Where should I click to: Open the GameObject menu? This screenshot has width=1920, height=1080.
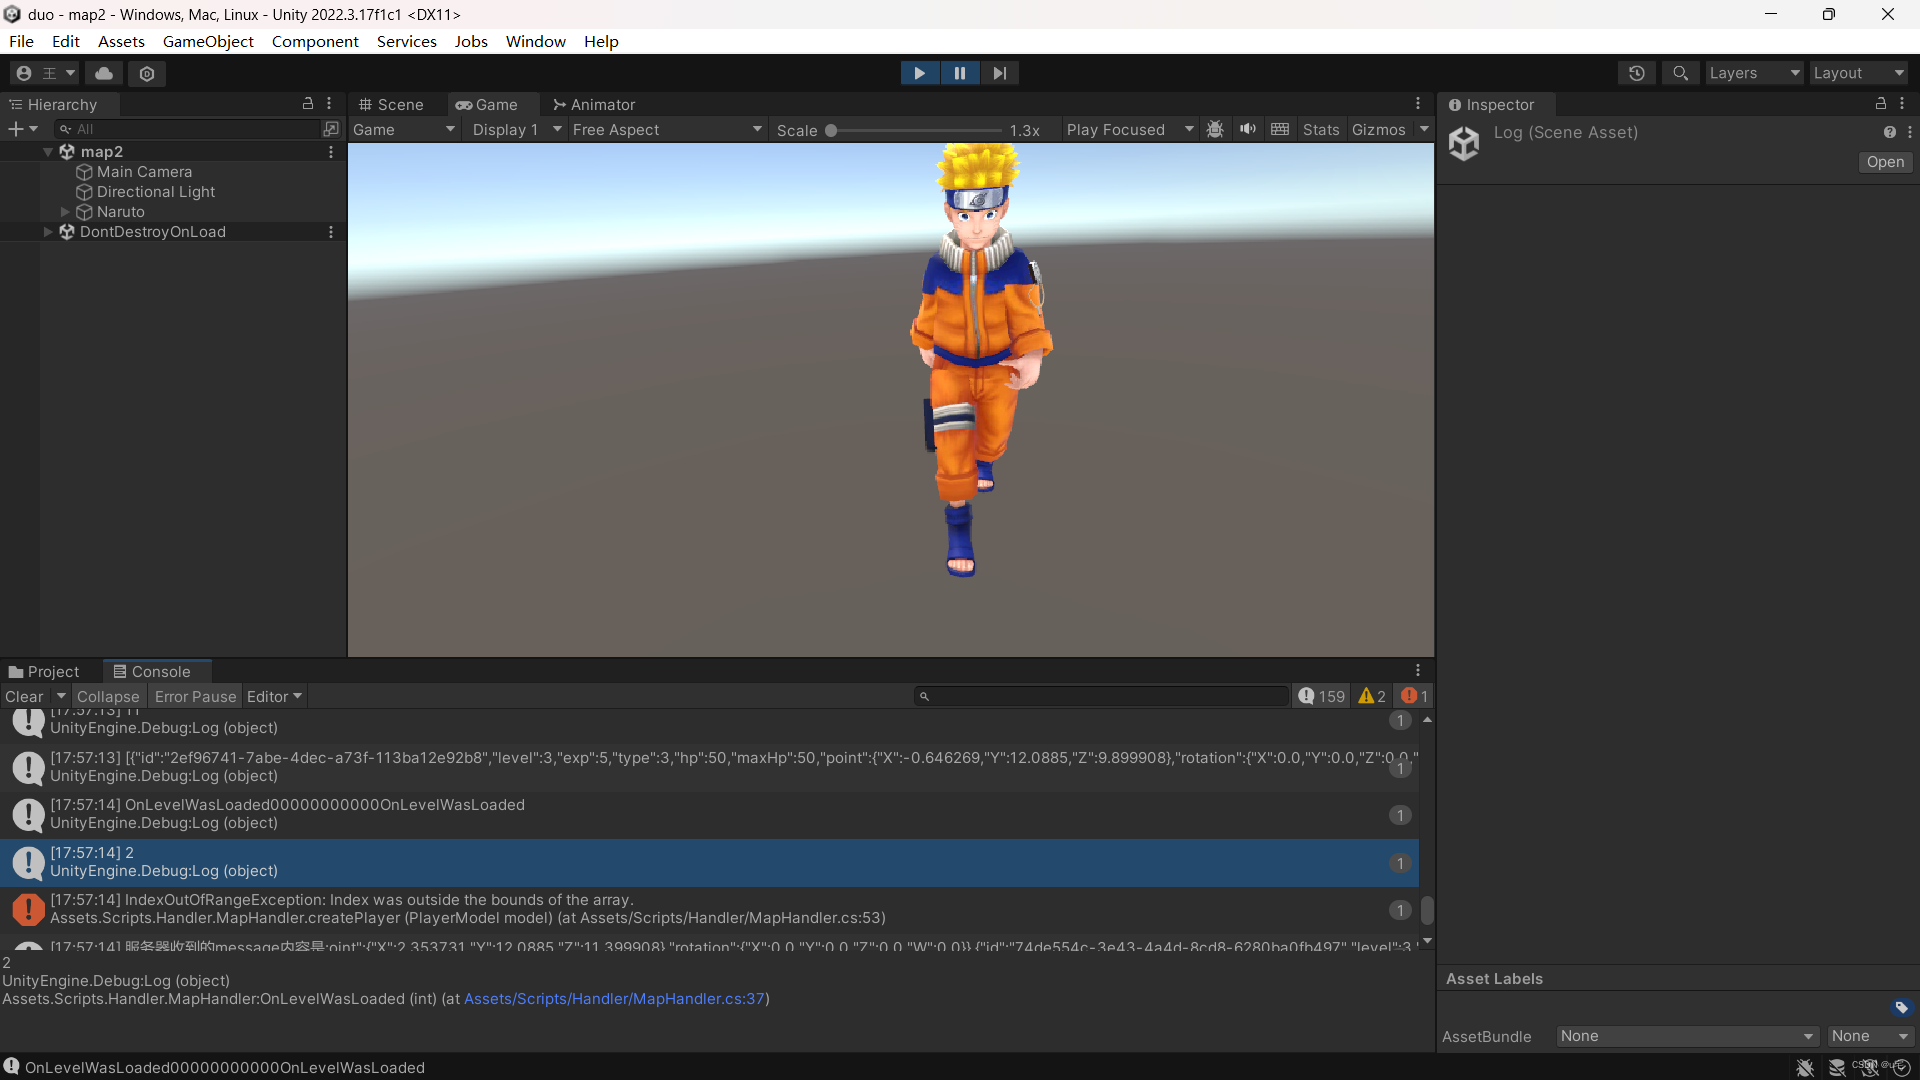click(208, 41)
